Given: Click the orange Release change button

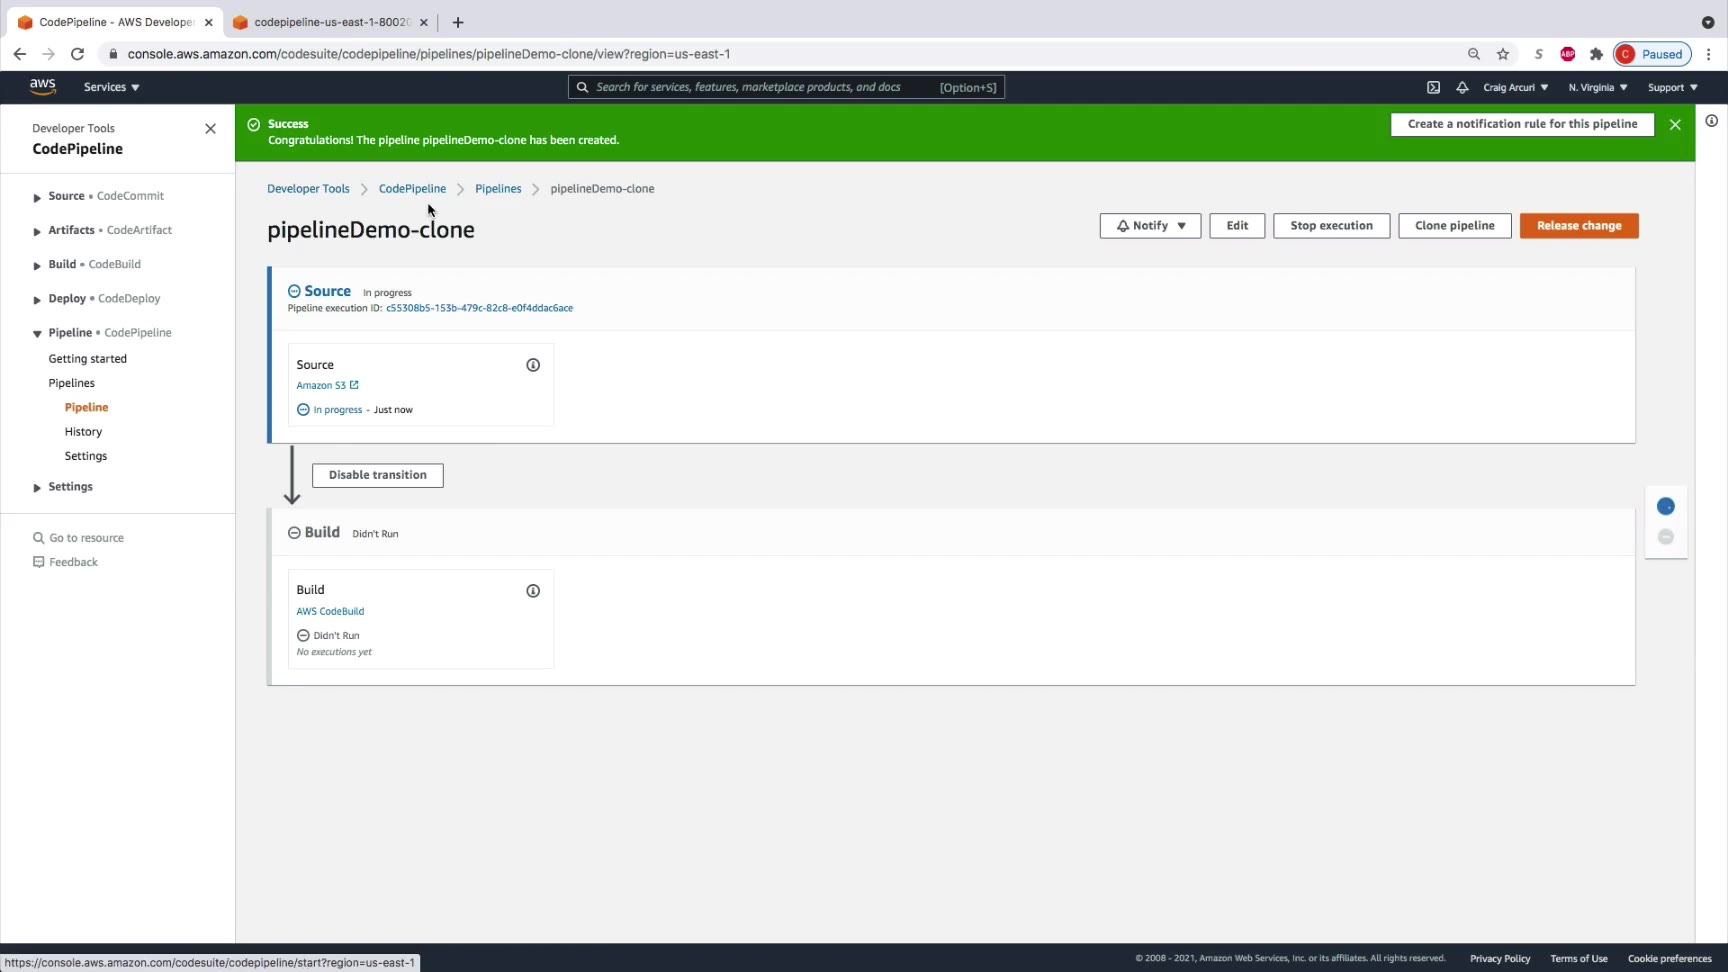Looking at the screenshot, I should [1579, 226].
